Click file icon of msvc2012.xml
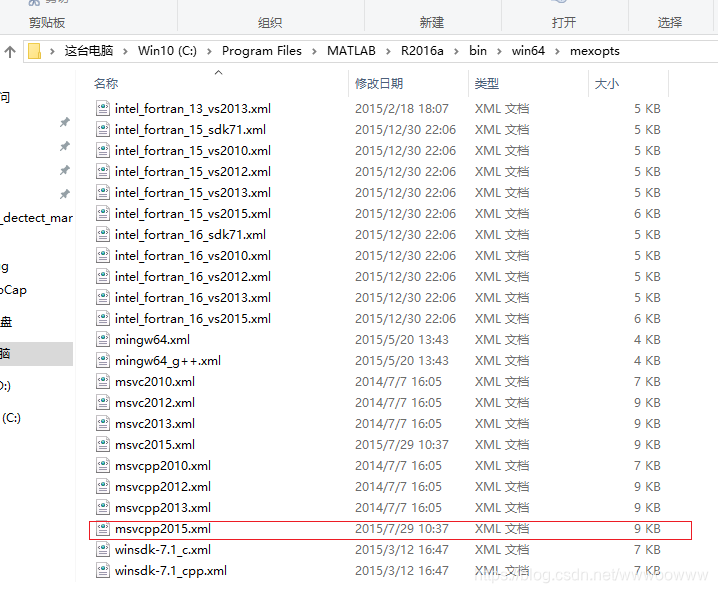This screenshot has height=593, width=718. point(103,403)
